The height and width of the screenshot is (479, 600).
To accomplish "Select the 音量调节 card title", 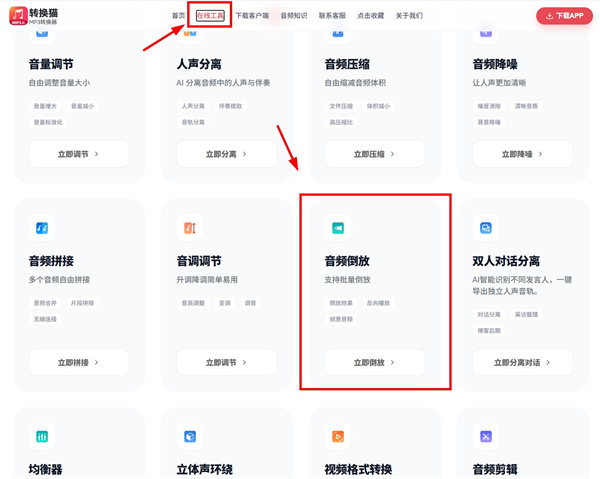I will [x=51, y=64].
